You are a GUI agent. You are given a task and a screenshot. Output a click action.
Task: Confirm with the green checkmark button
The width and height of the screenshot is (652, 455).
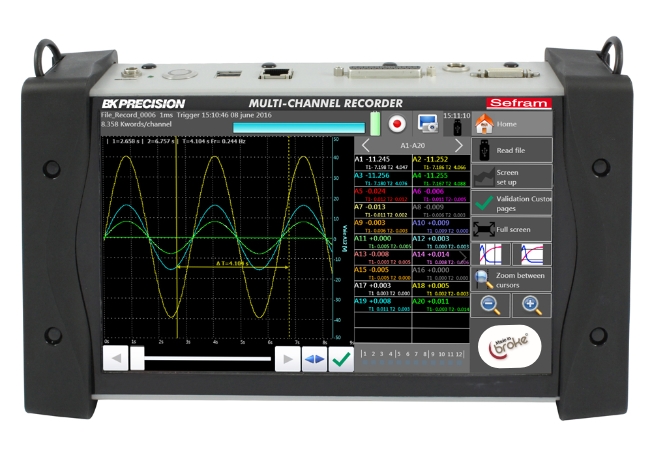(x=341, y=359)
